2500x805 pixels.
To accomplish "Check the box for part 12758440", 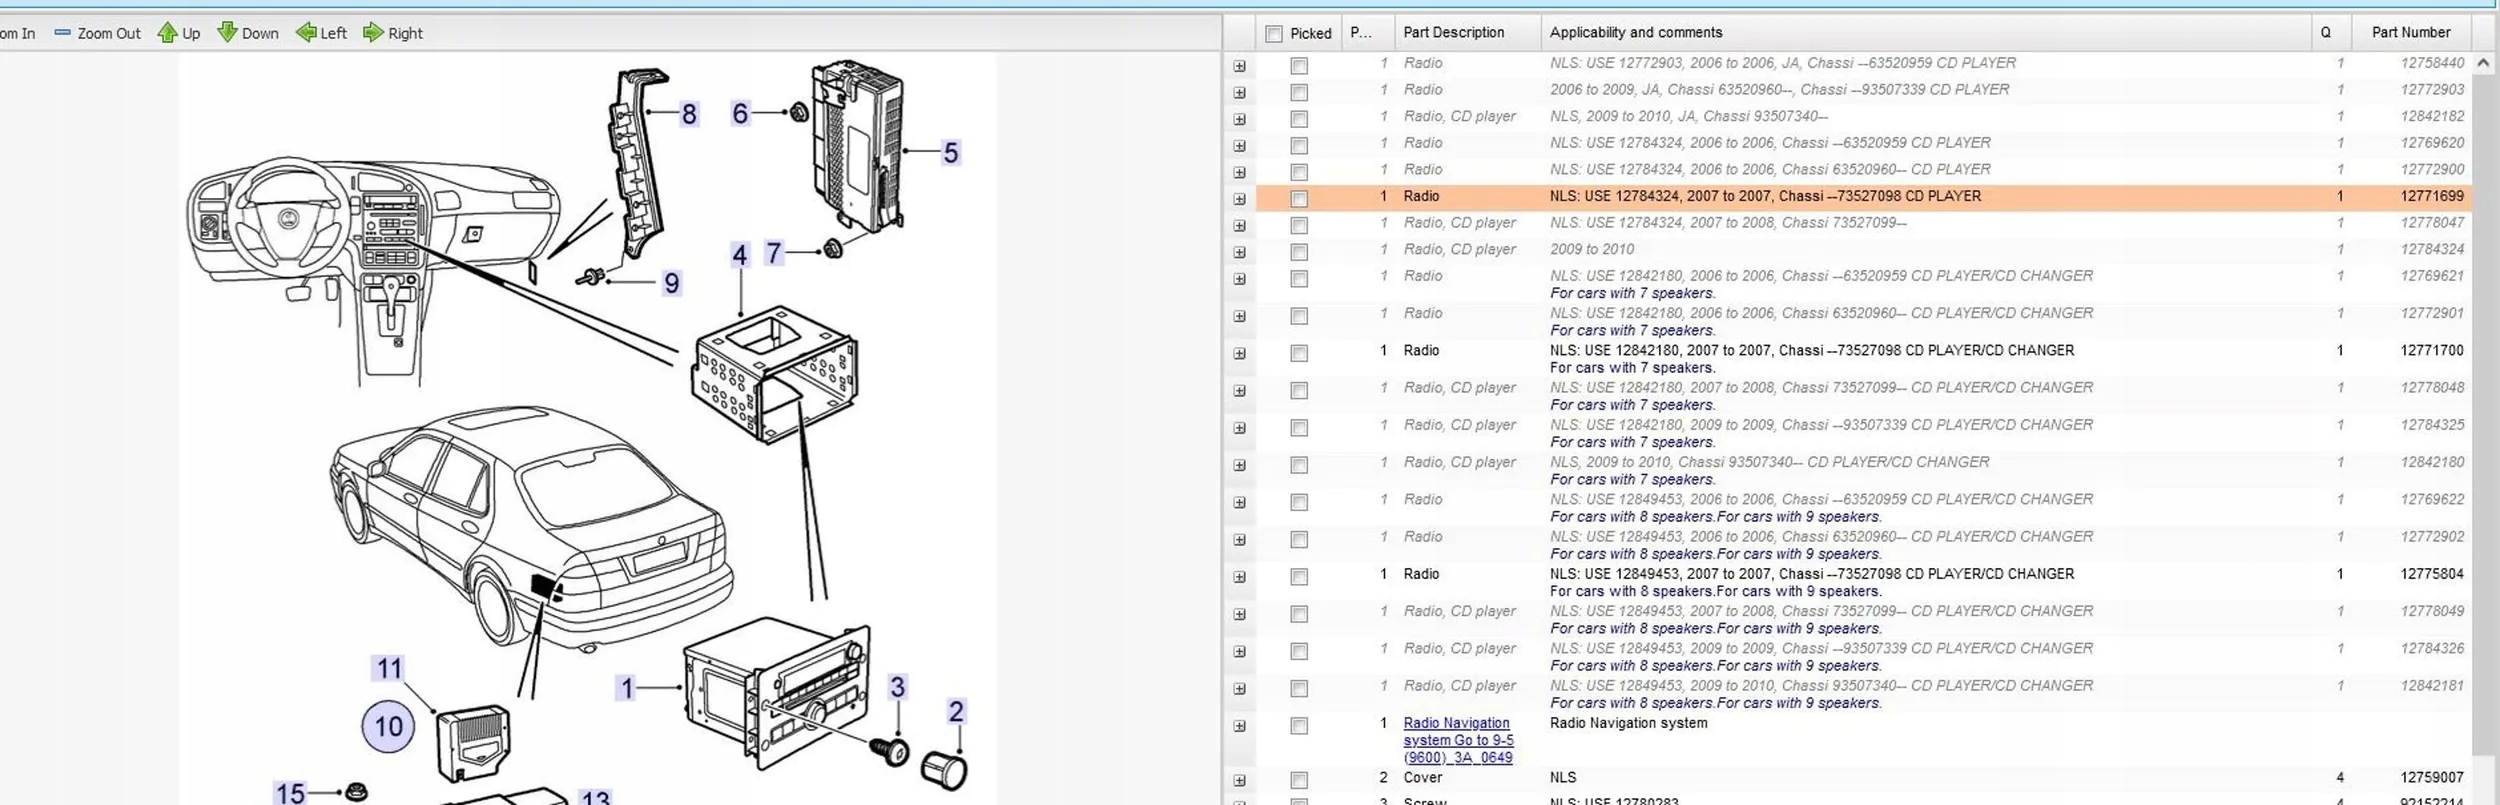I will (x=1299, y=66).
